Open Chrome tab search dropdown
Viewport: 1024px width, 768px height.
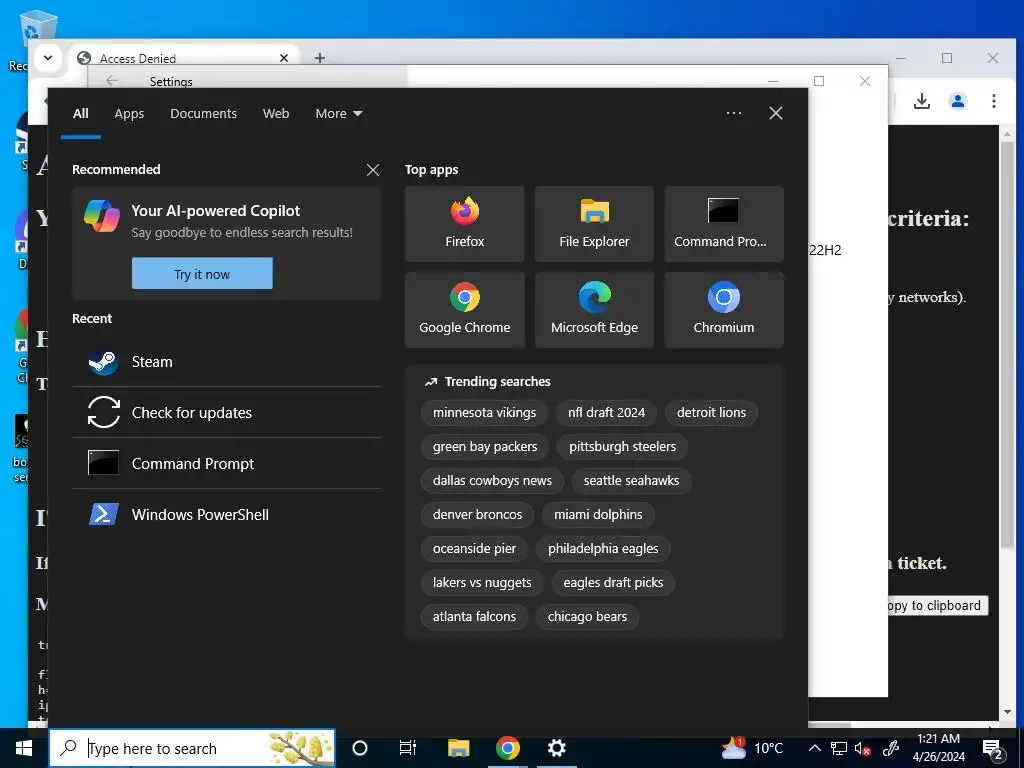point(48,57)
